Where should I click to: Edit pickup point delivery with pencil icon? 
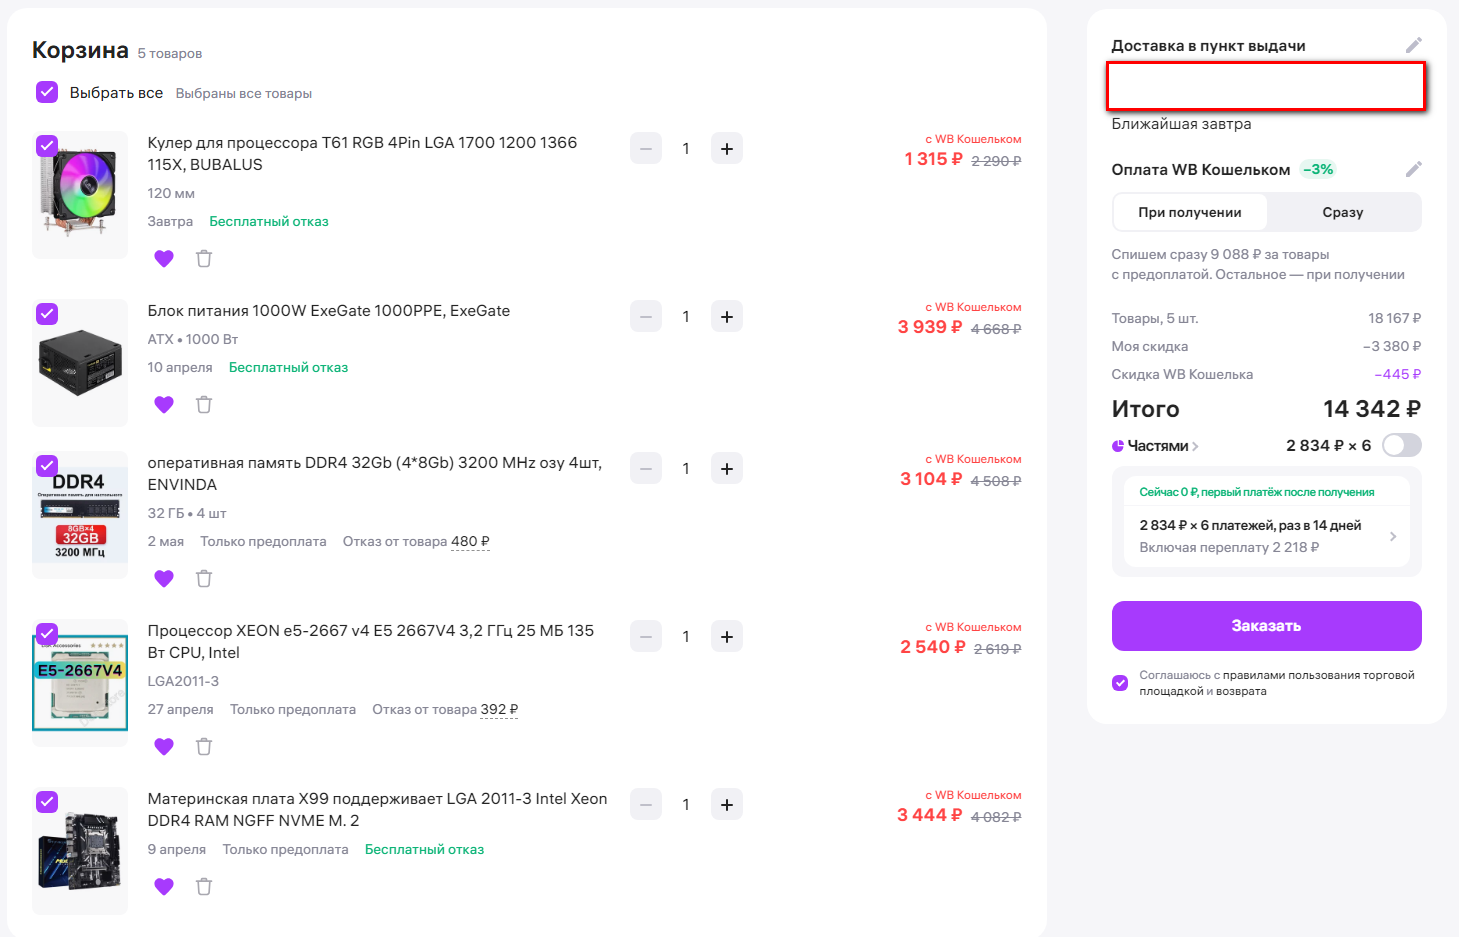pos(1413,45)
